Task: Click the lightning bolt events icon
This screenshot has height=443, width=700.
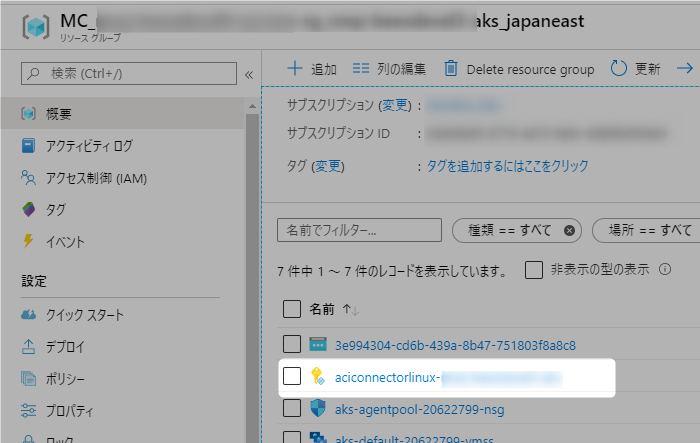Action: point(28,241)
